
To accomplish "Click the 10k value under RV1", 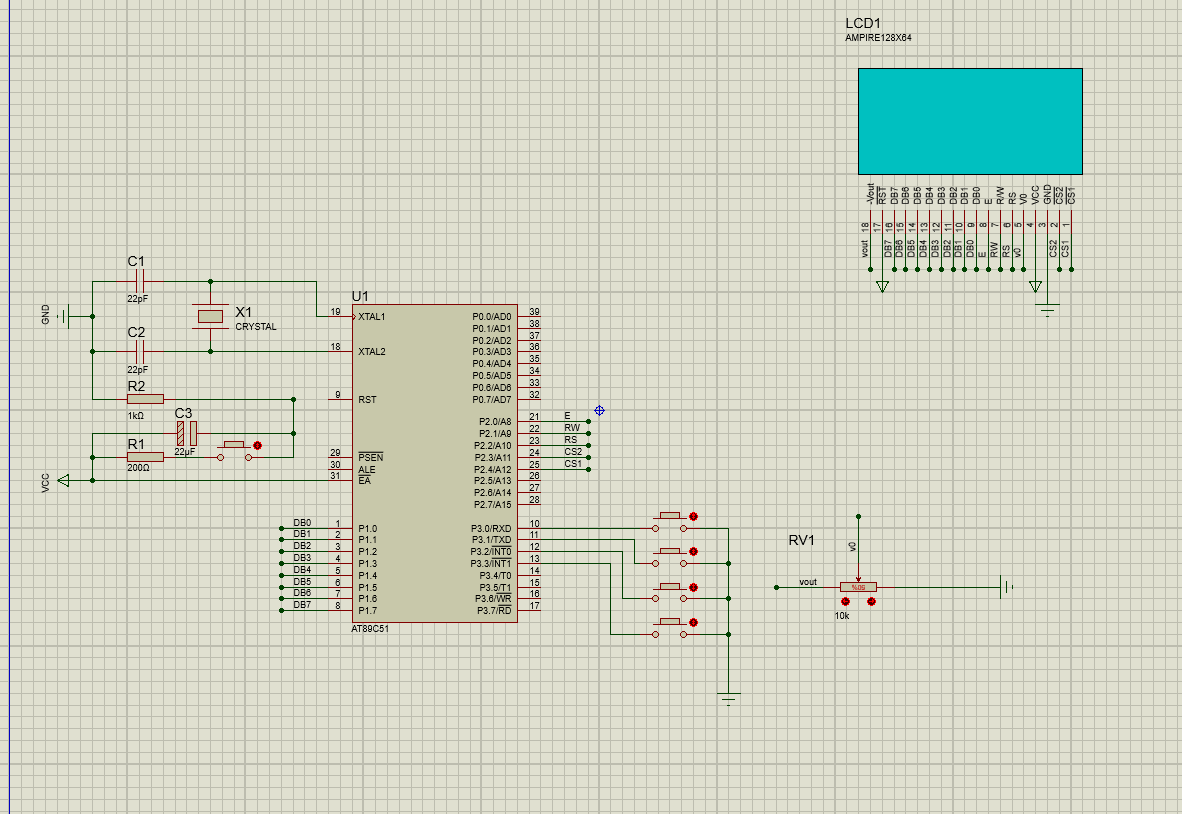I will coord(842,616).
